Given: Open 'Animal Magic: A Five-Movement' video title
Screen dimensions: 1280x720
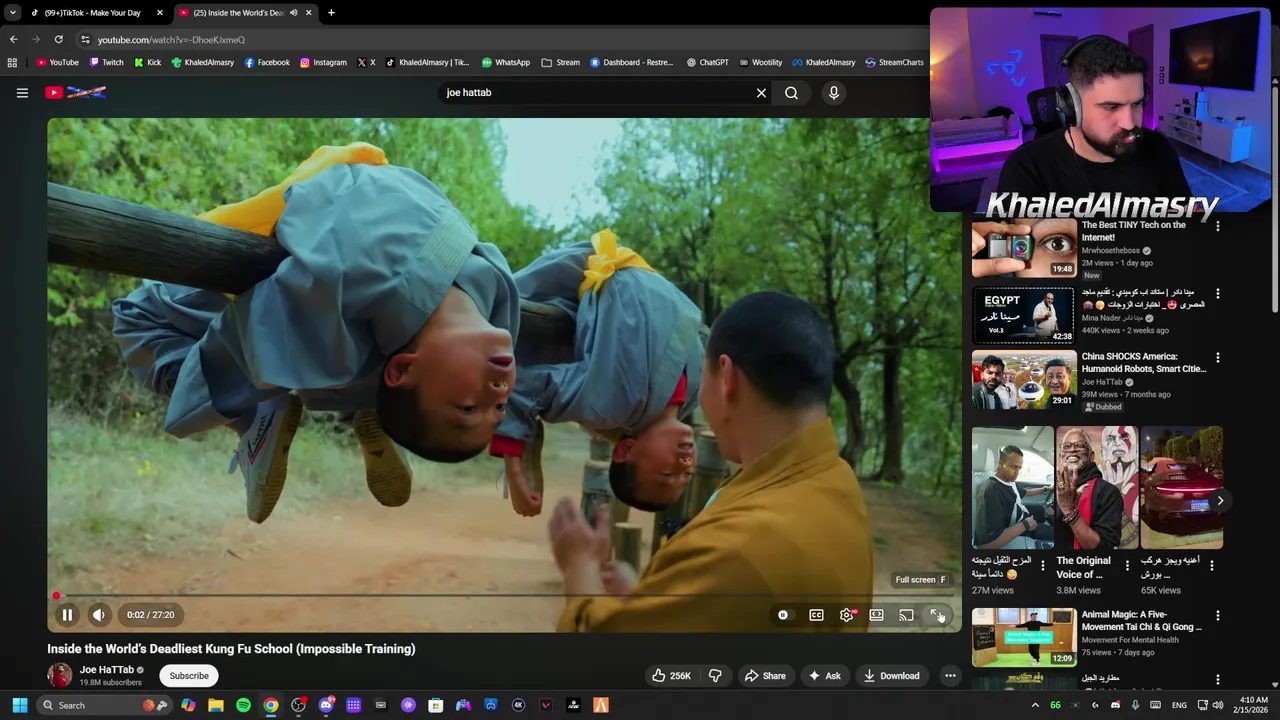Looking at the screenshot, I should tap(1141, 621).
